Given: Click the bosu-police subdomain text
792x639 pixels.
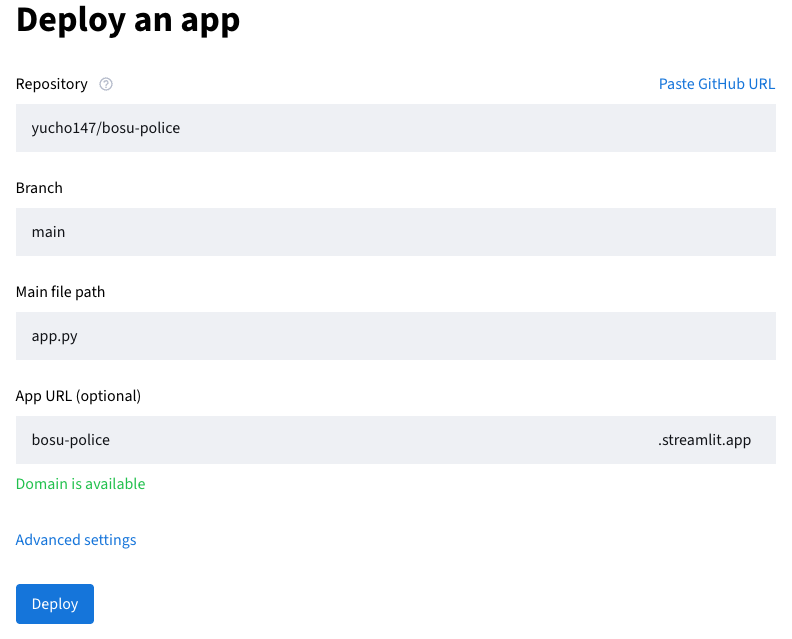Looking at the screenshot, I should click(x=71, y=440).
